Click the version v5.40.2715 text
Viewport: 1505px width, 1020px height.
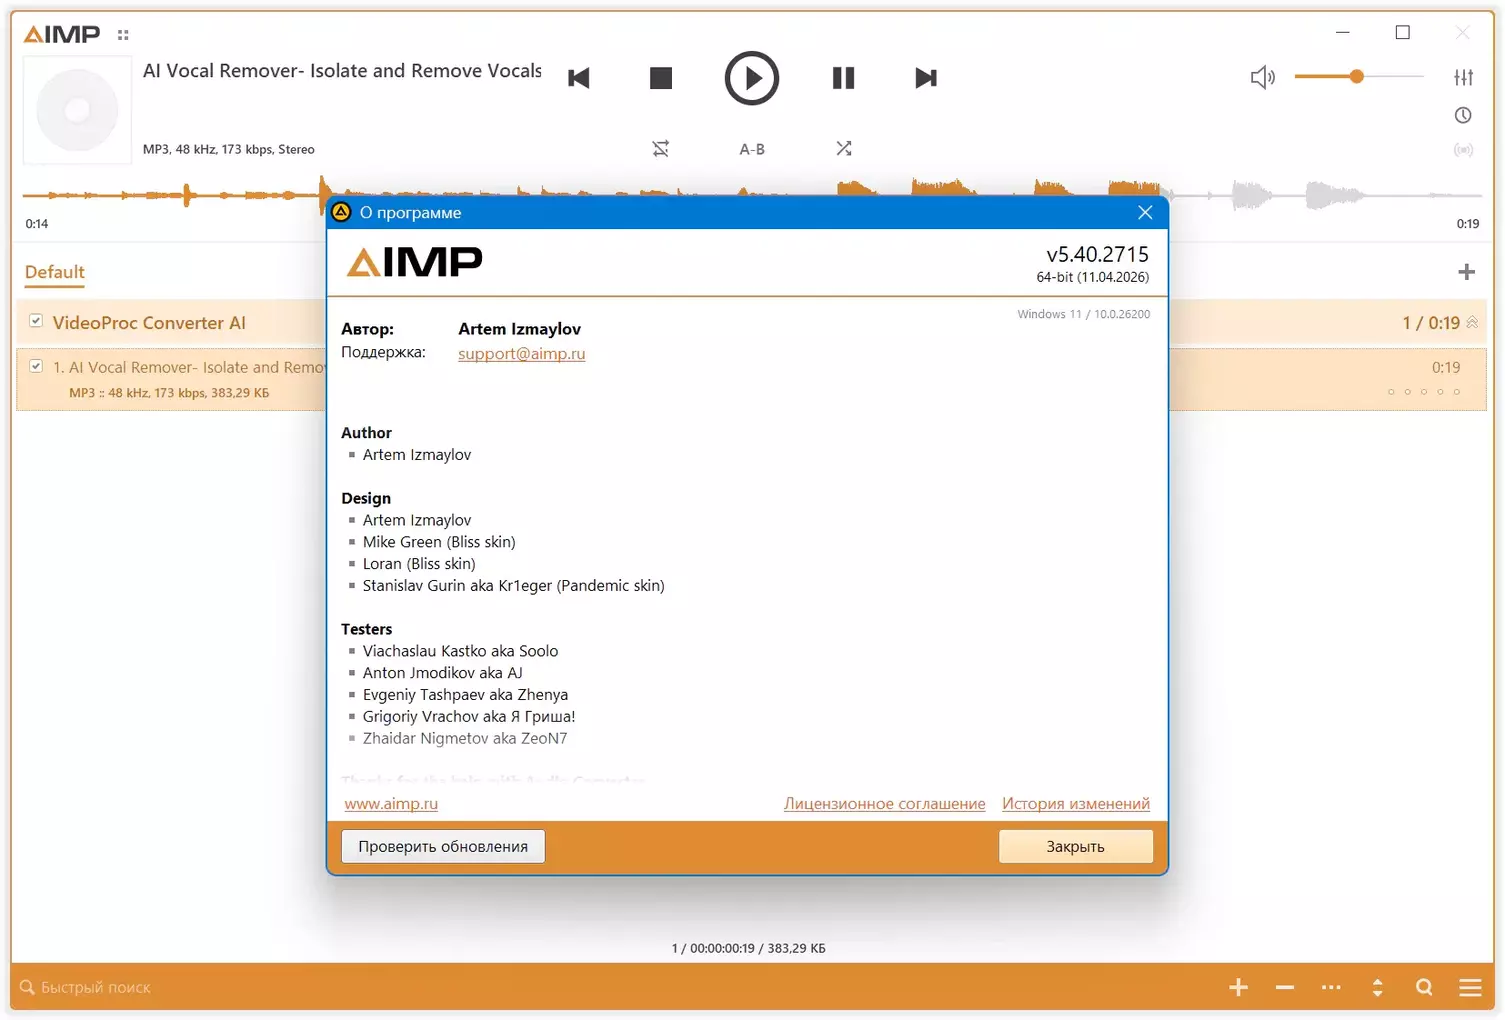click(x=1097, y=254)
